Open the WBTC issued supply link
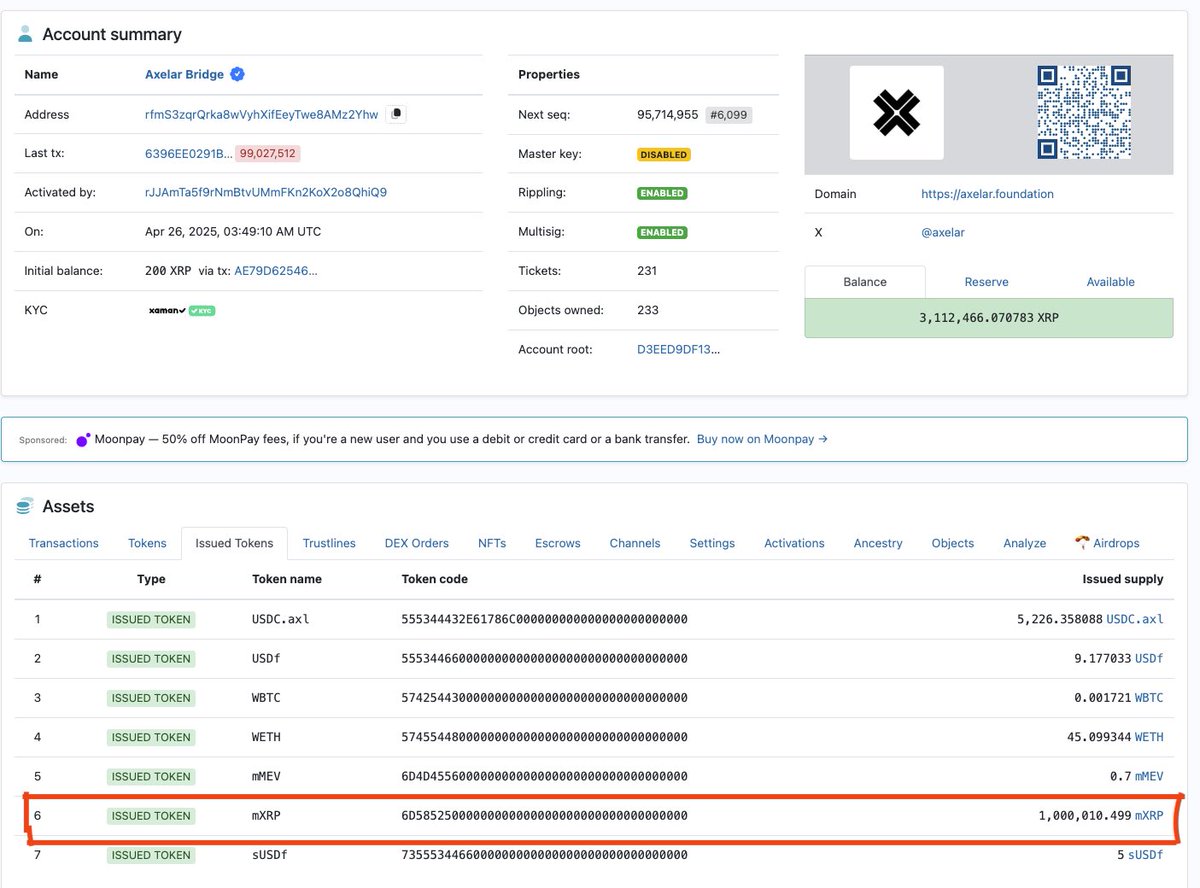 [1149, 697]
